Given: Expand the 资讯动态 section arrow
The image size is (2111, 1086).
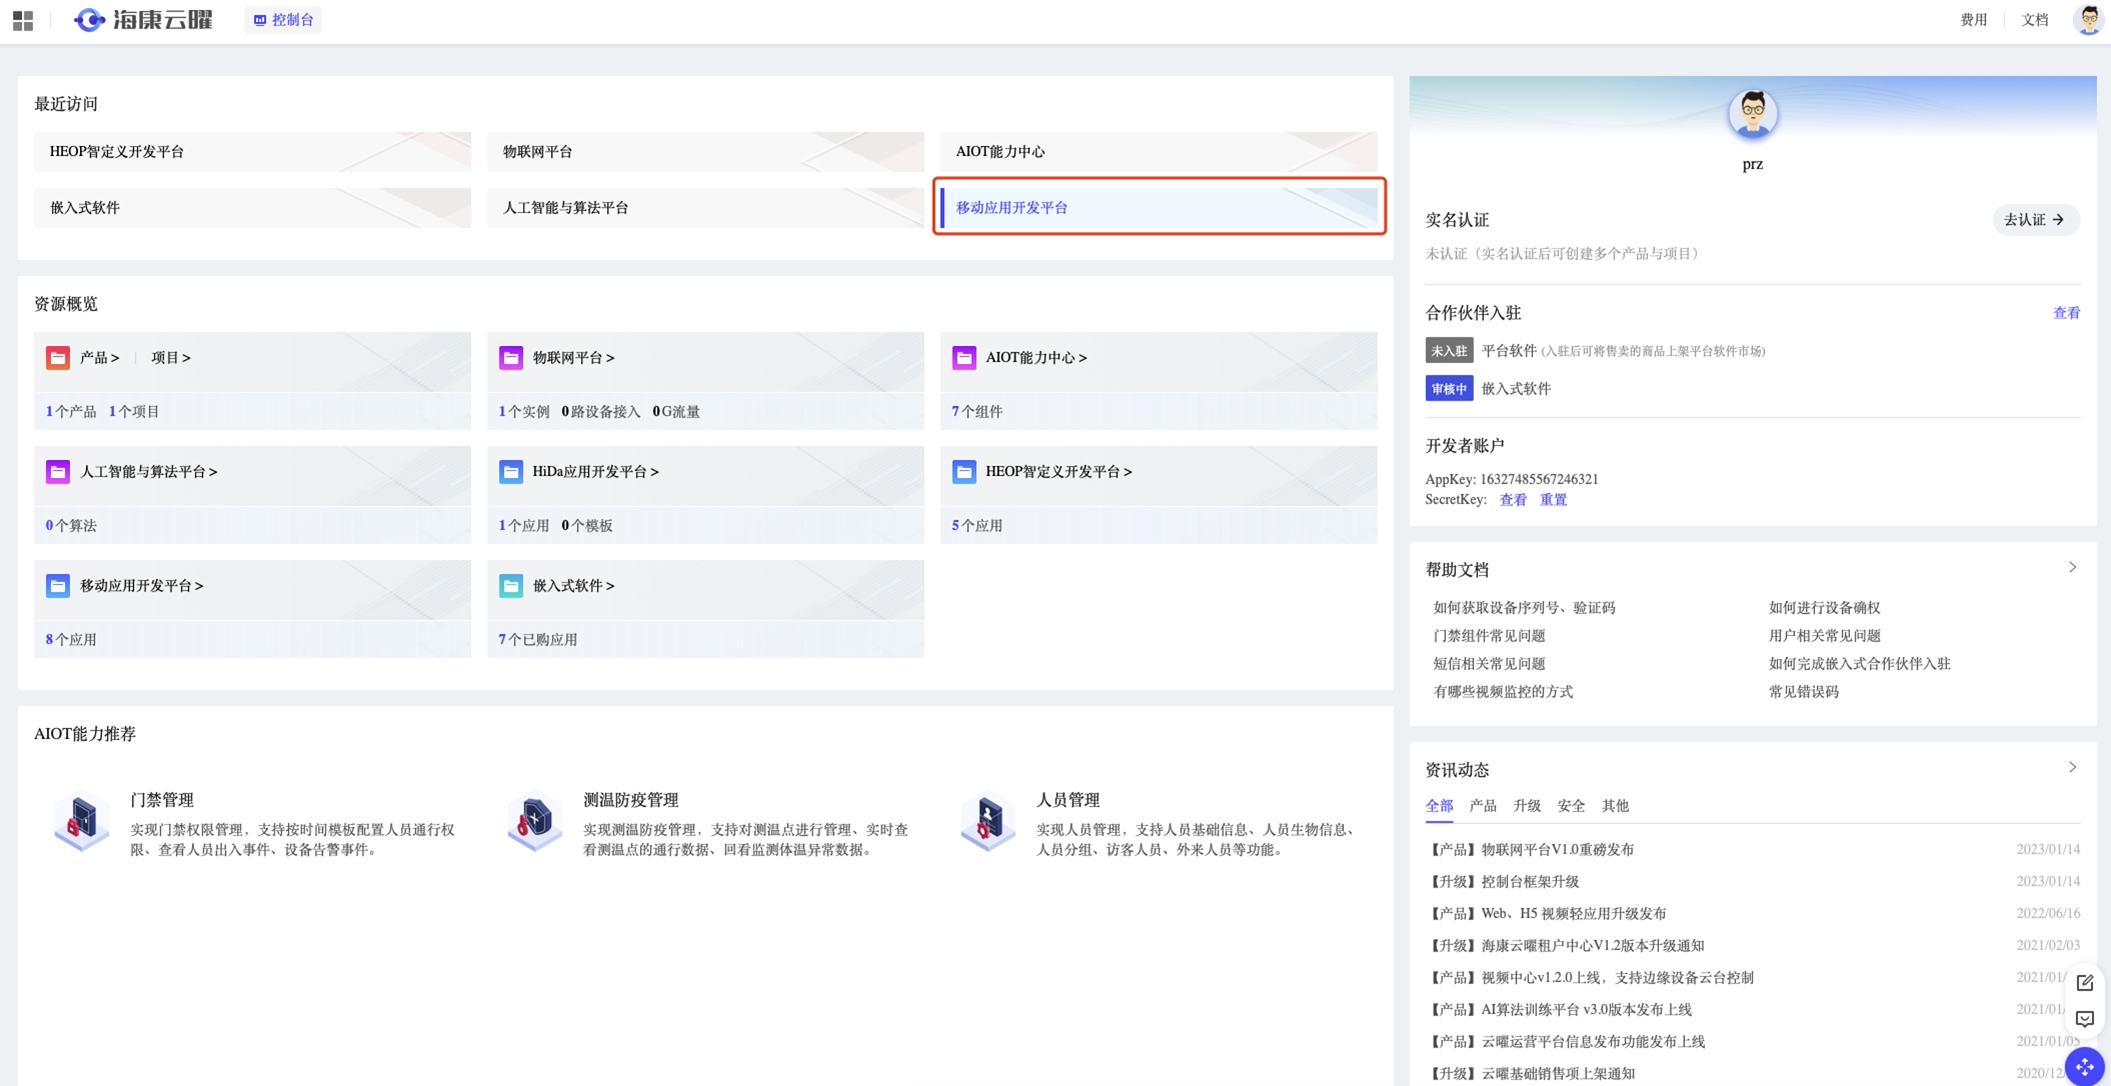Looking at the screenshot, I should tap(2072, 768).
